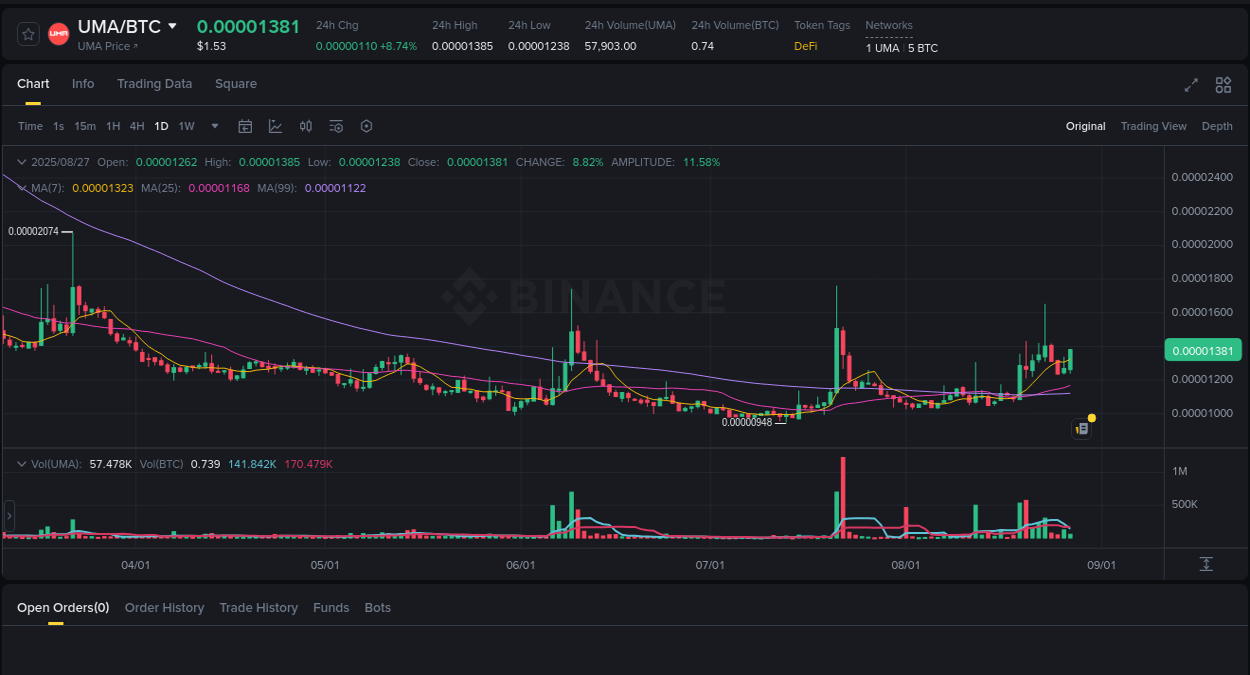
Task: Click the MA(99) value 0.00001122
Action: pyautogui.click(x=335, y=188)
